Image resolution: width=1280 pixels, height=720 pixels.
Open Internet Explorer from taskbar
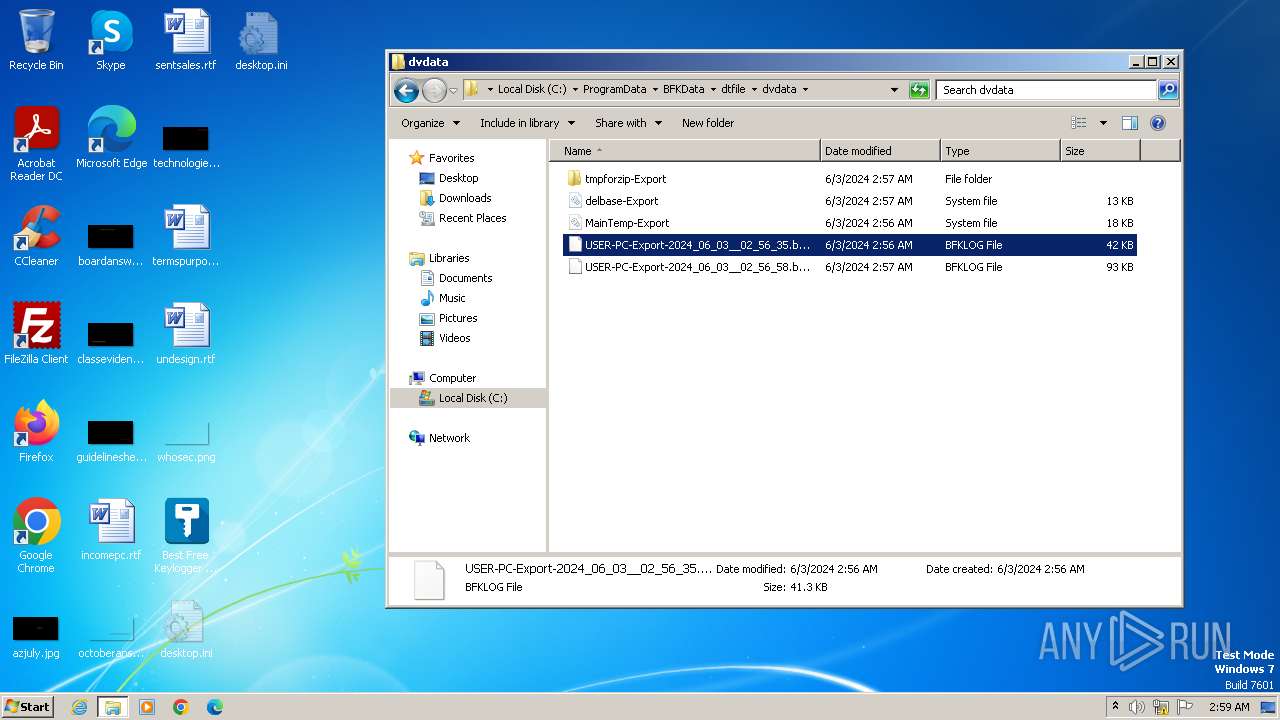point(79,707)
